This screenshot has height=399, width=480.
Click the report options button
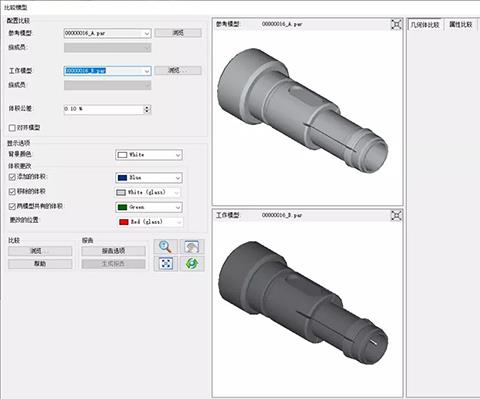pos(113,251)
